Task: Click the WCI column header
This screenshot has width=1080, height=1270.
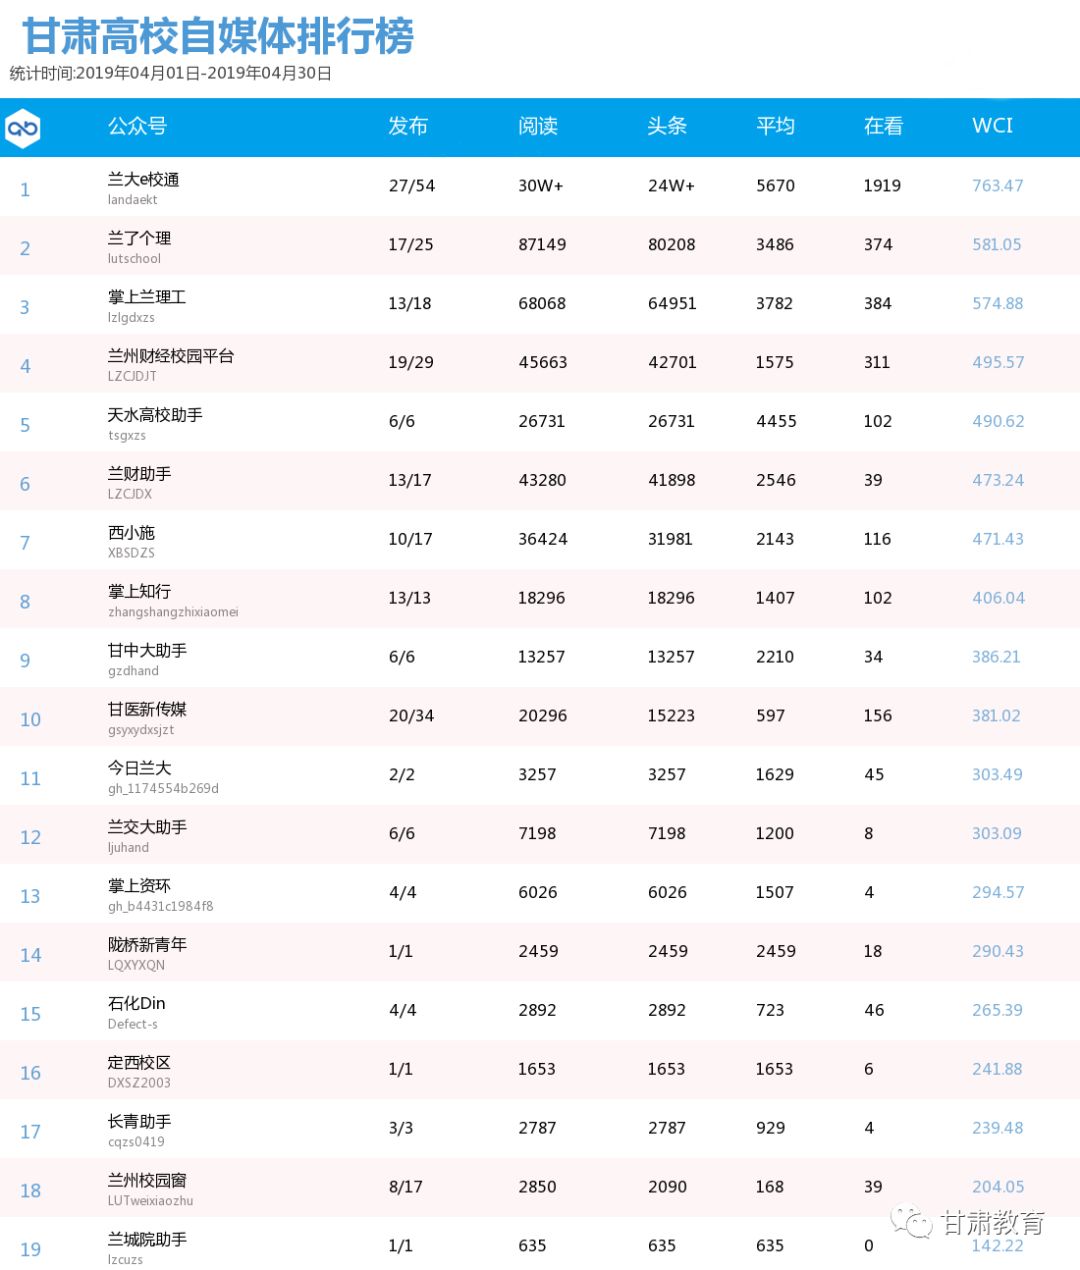Action: 992,126
